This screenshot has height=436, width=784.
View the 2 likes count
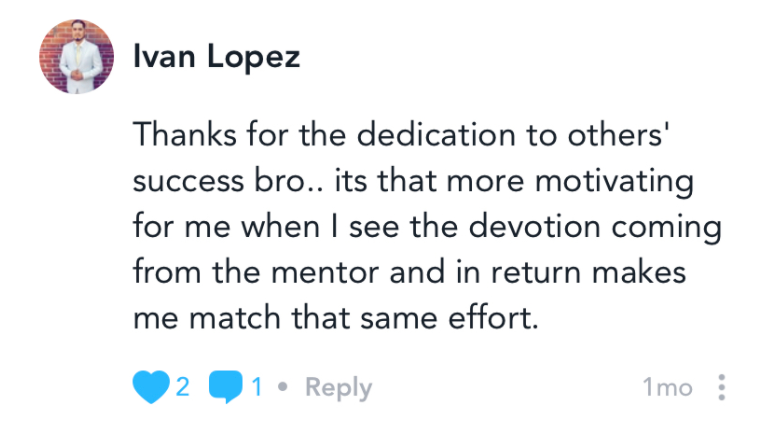tap(182, 387)
